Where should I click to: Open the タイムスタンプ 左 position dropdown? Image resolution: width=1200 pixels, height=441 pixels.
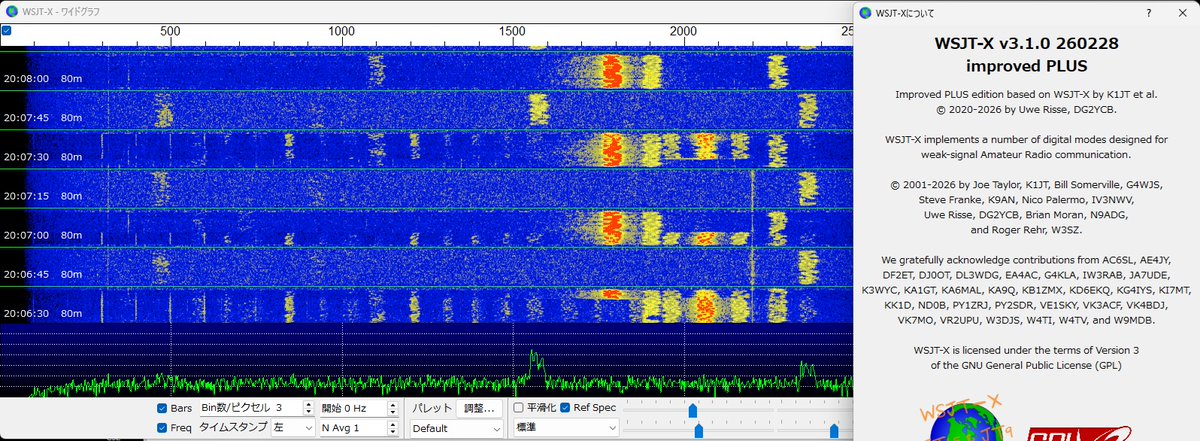coord(292,427)
